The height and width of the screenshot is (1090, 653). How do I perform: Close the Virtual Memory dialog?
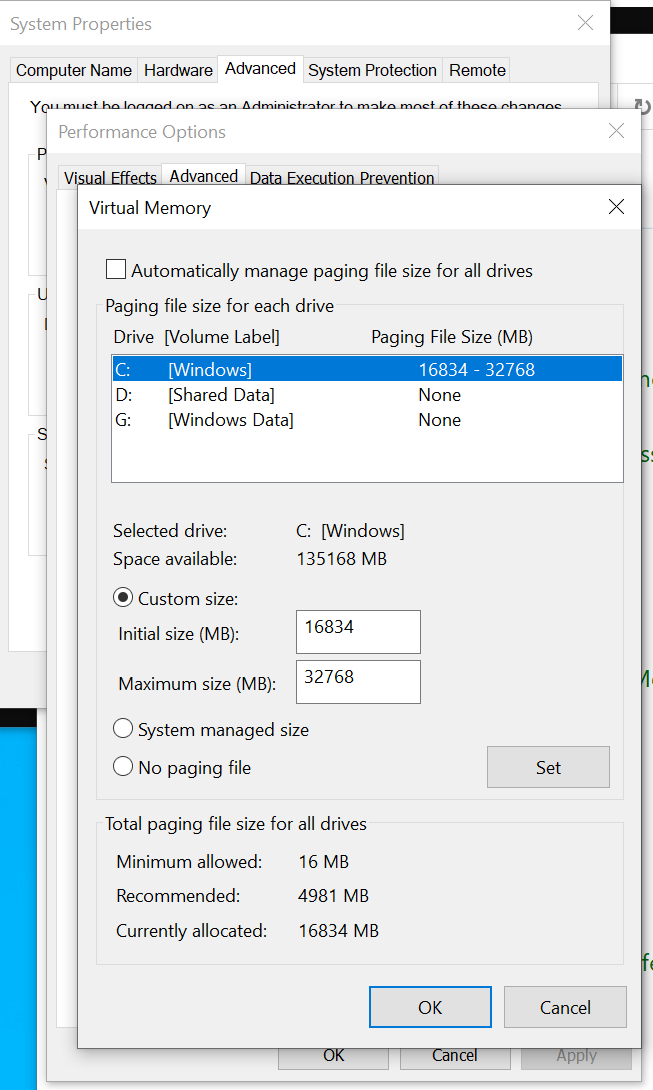tap(616, 206)
